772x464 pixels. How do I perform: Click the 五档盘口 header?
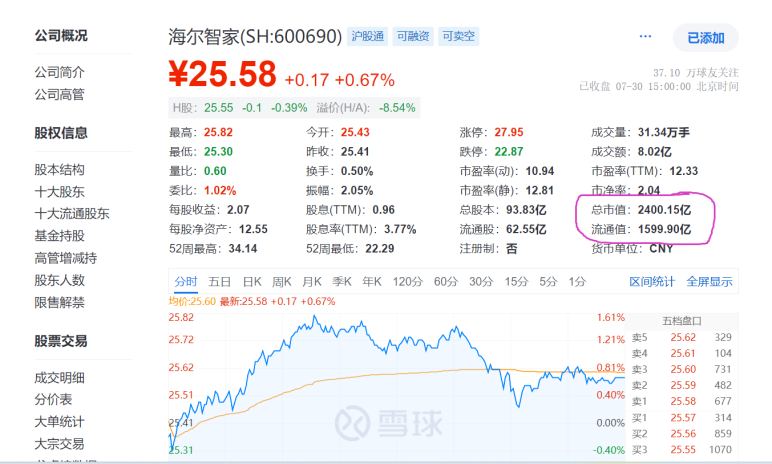pos(682,321)
